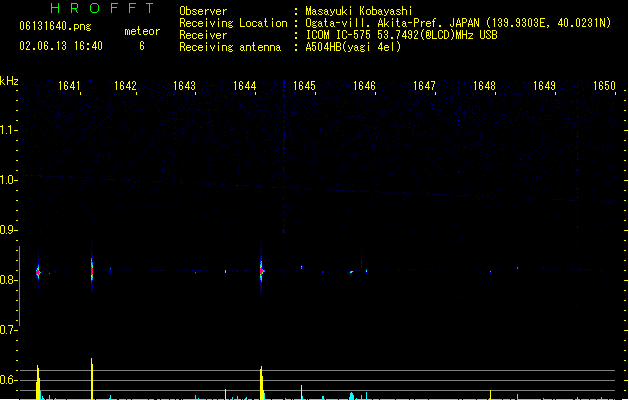Click the 0.7 frequency axis label
629x400 pixels.
(8, 330)
